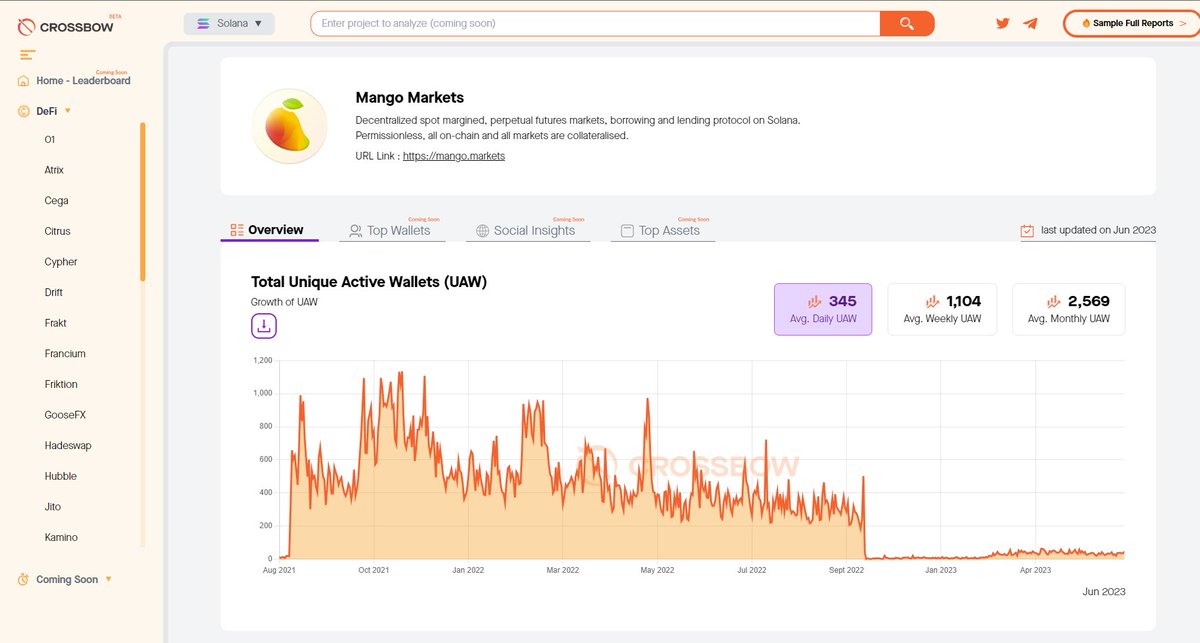Viewport: 1200px width, 643px height.
Task: Select the Avg. Monthly UAW card
Action: 1069,309
